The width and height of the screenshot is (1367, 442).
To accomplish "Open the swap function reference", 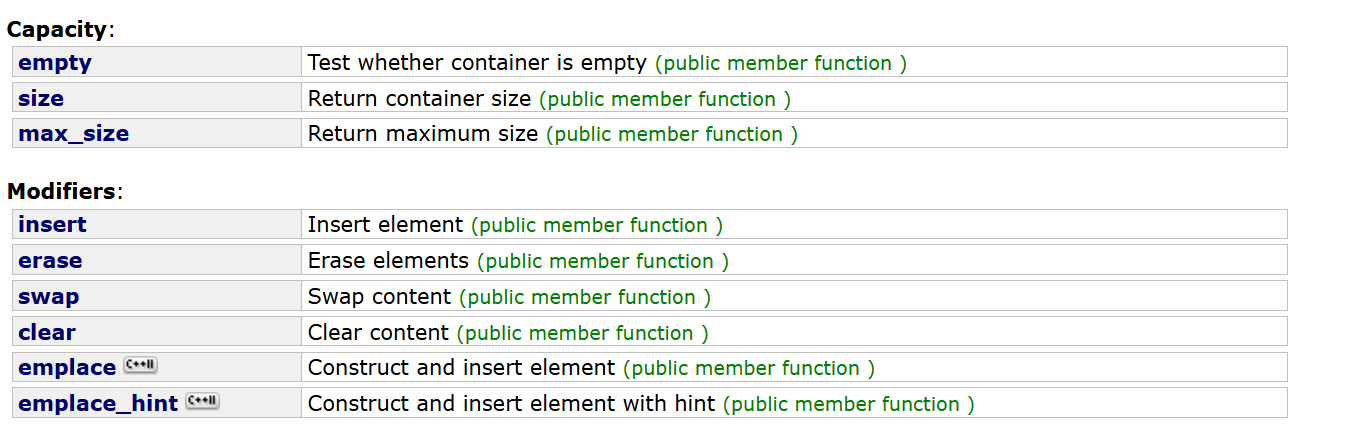I will coord(48,297).
